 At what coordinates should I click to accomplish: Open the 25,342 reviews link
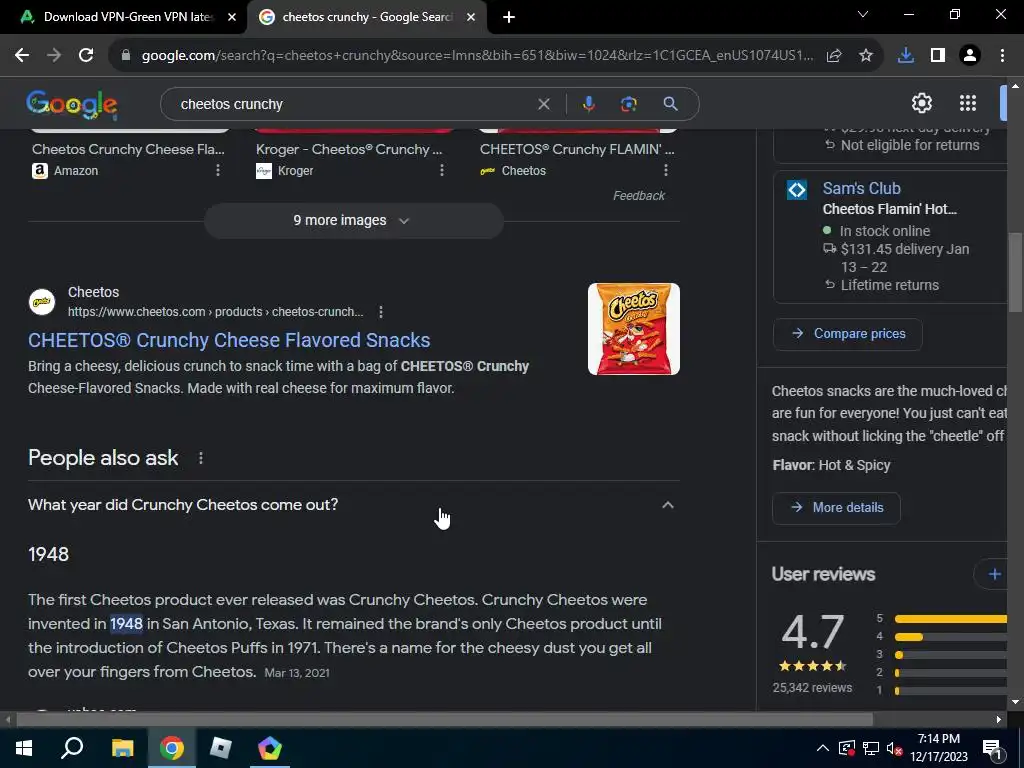pyautogui.click(x=812, y=688)
